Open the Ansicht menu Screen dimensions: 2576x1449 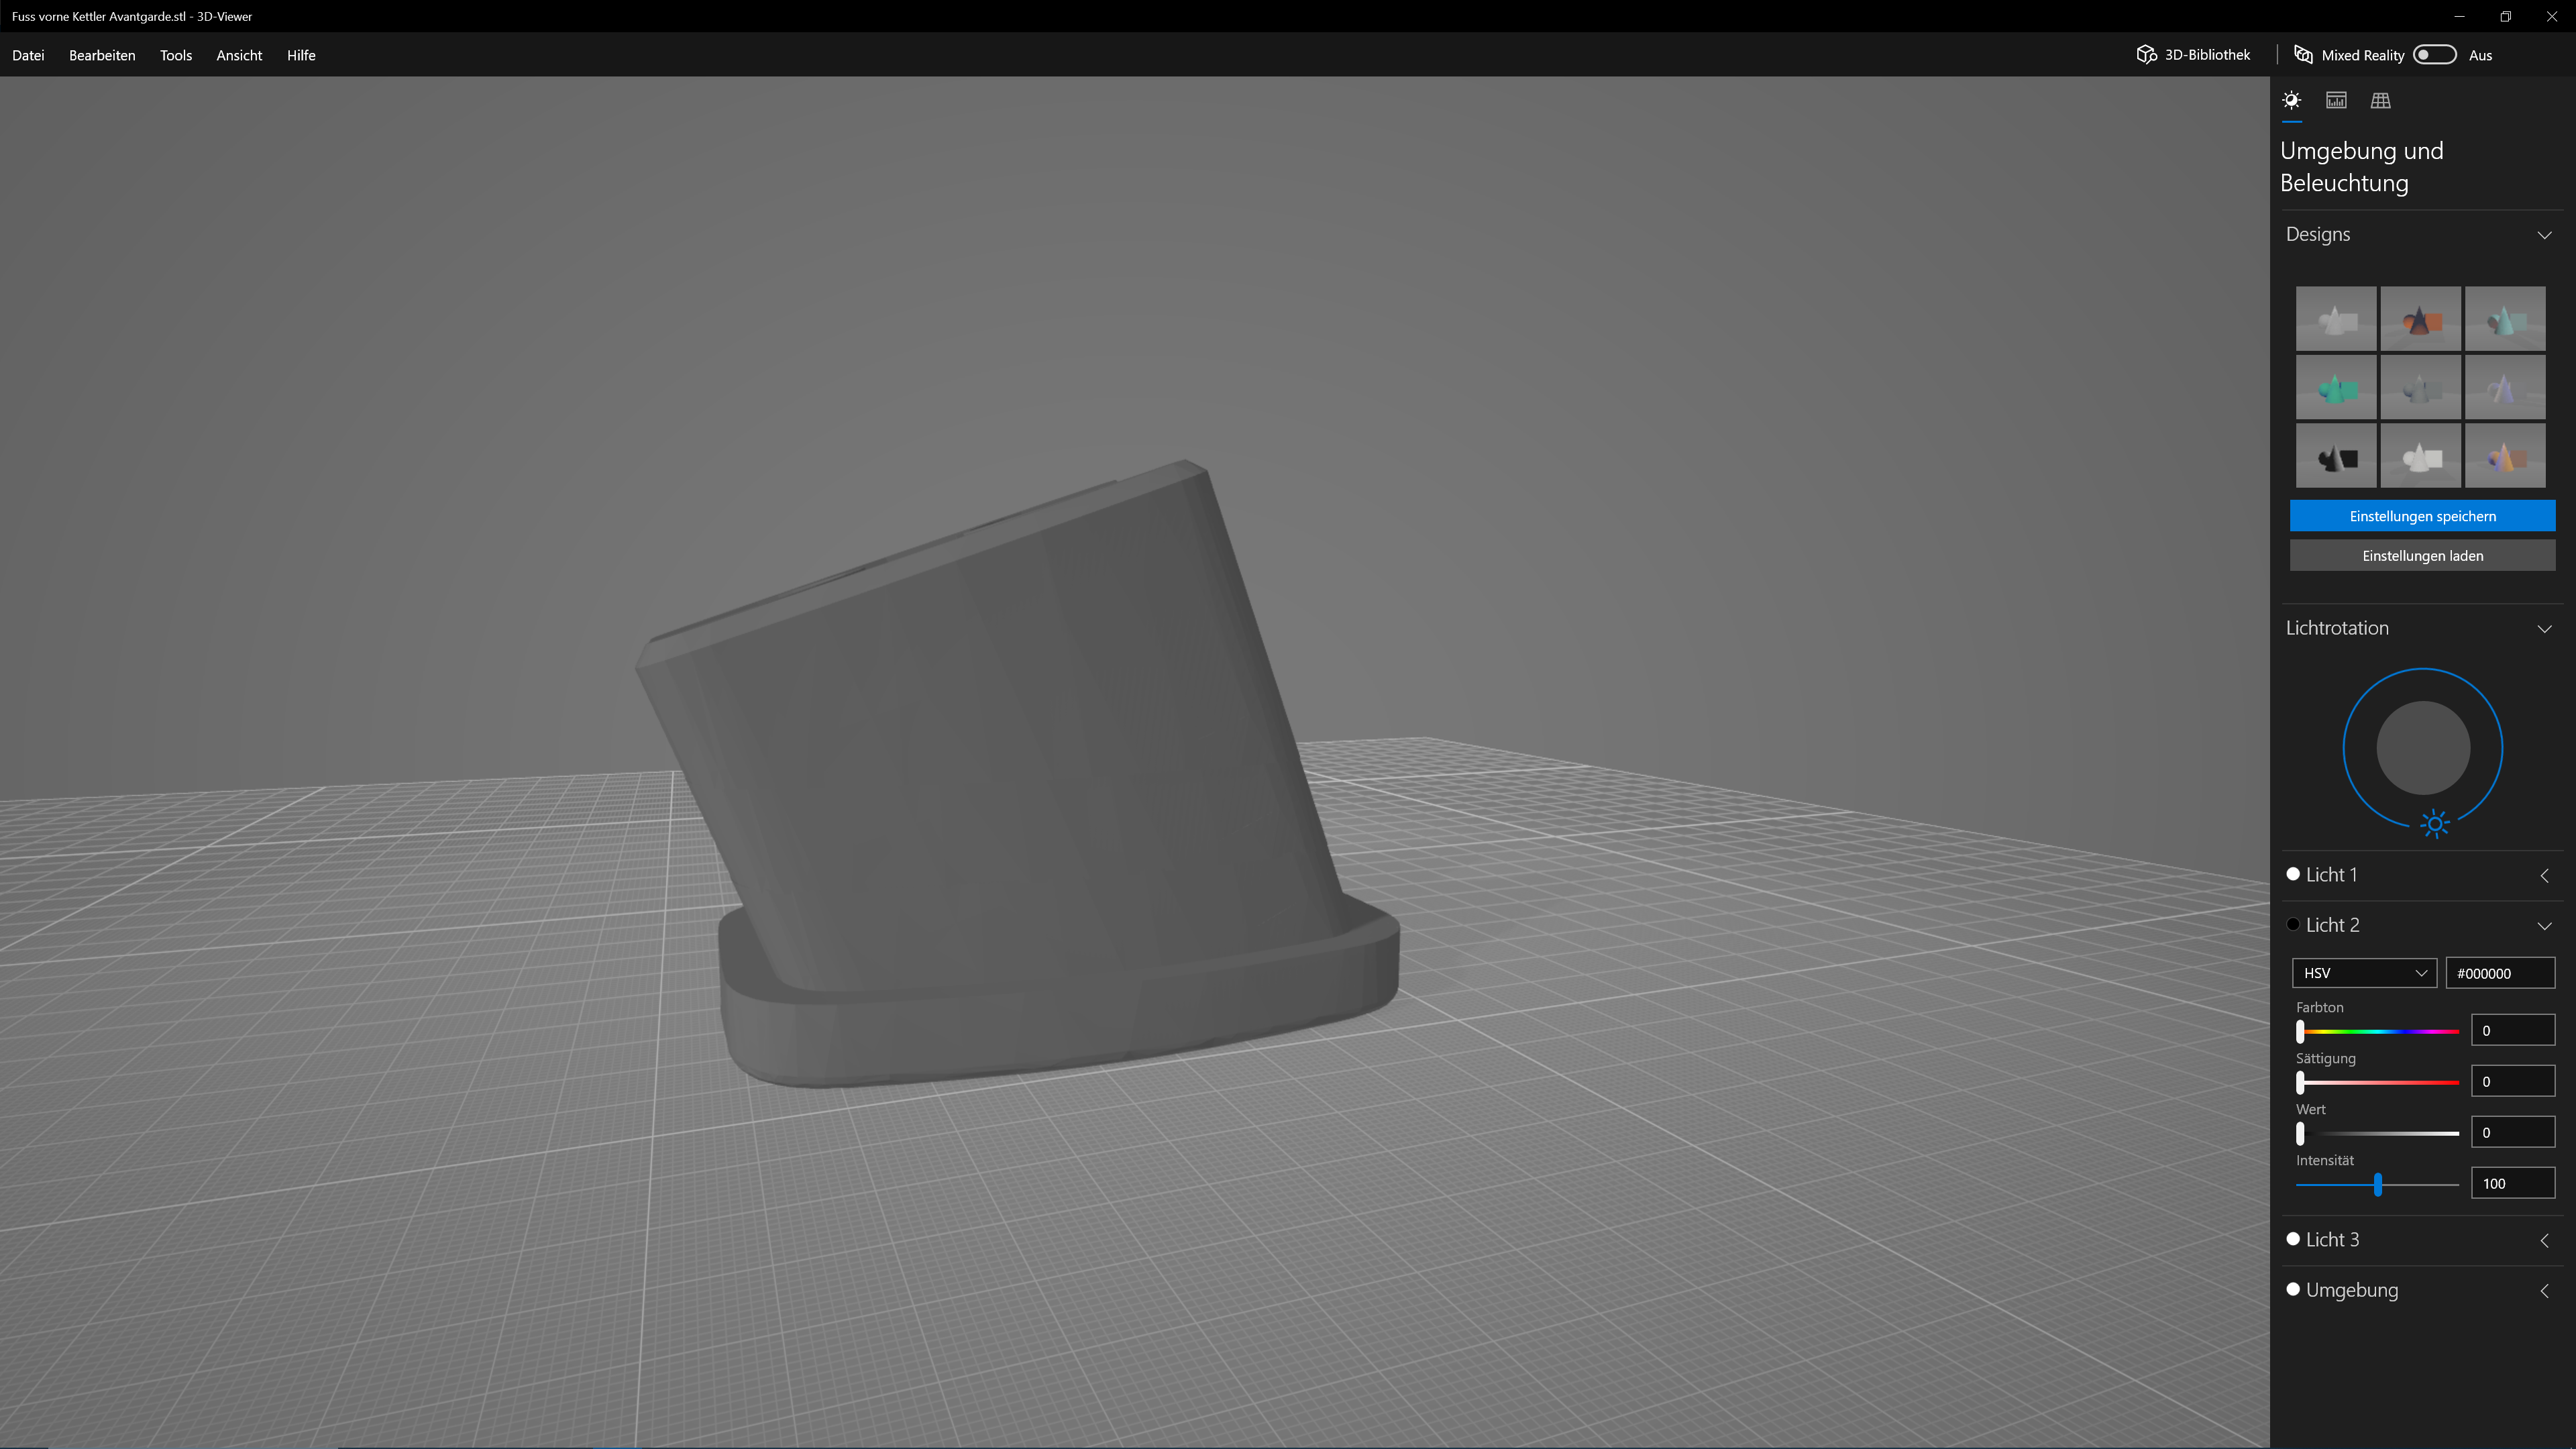pos(239,55)
